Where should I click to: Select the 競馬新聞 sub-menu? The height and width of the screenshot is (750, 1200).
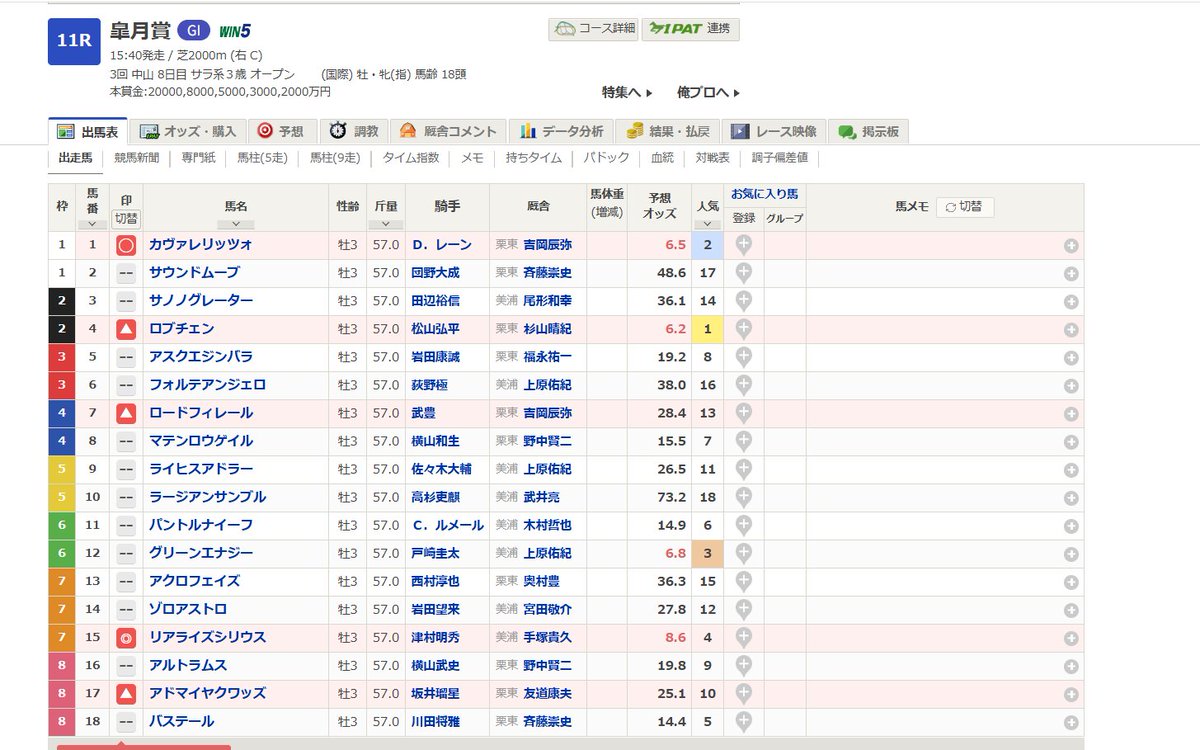click(136, 158)
